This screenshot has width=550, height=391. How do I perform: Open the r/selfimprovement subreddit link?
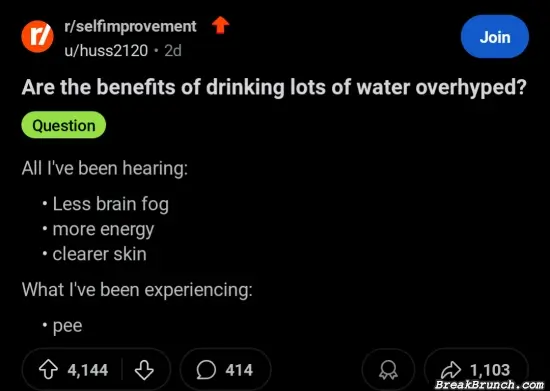click(130, 26)
